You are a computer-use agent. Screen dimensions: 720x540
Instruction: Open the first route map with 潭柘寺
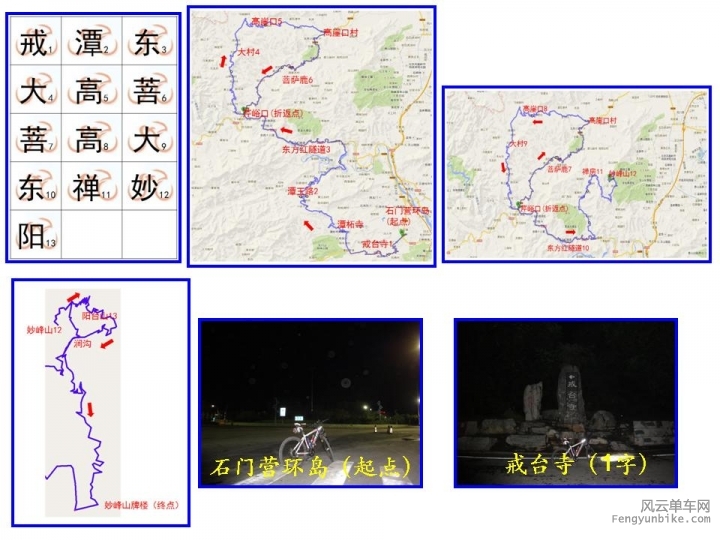coord(312,136)
